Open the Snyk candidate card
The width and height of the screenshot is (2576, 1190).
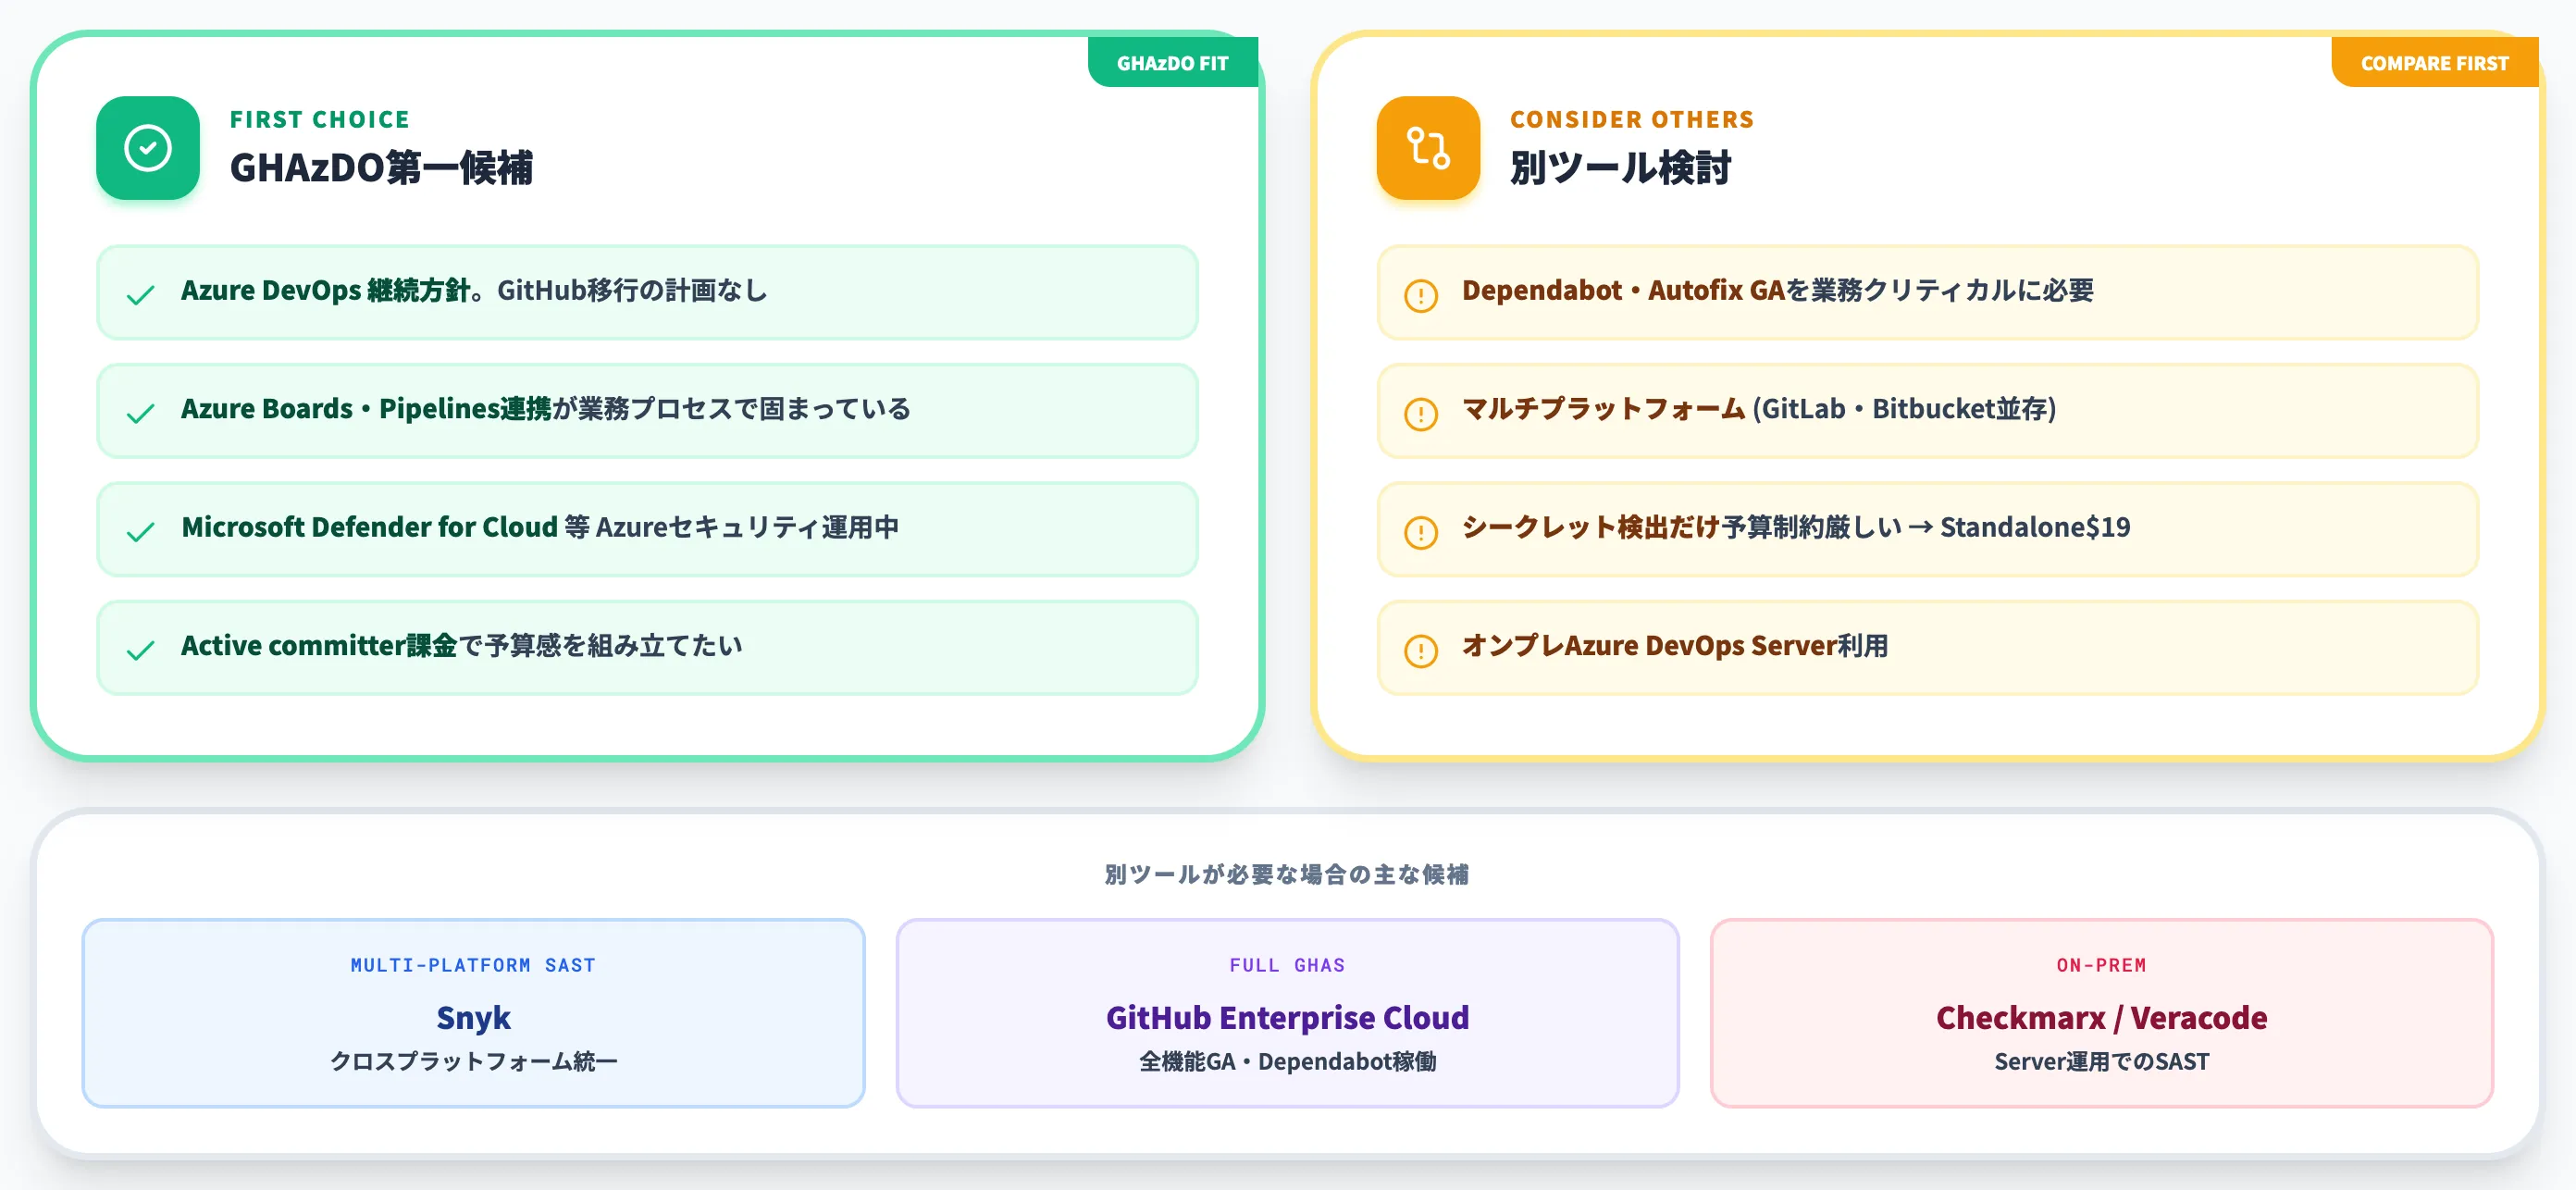point(473,1013)
